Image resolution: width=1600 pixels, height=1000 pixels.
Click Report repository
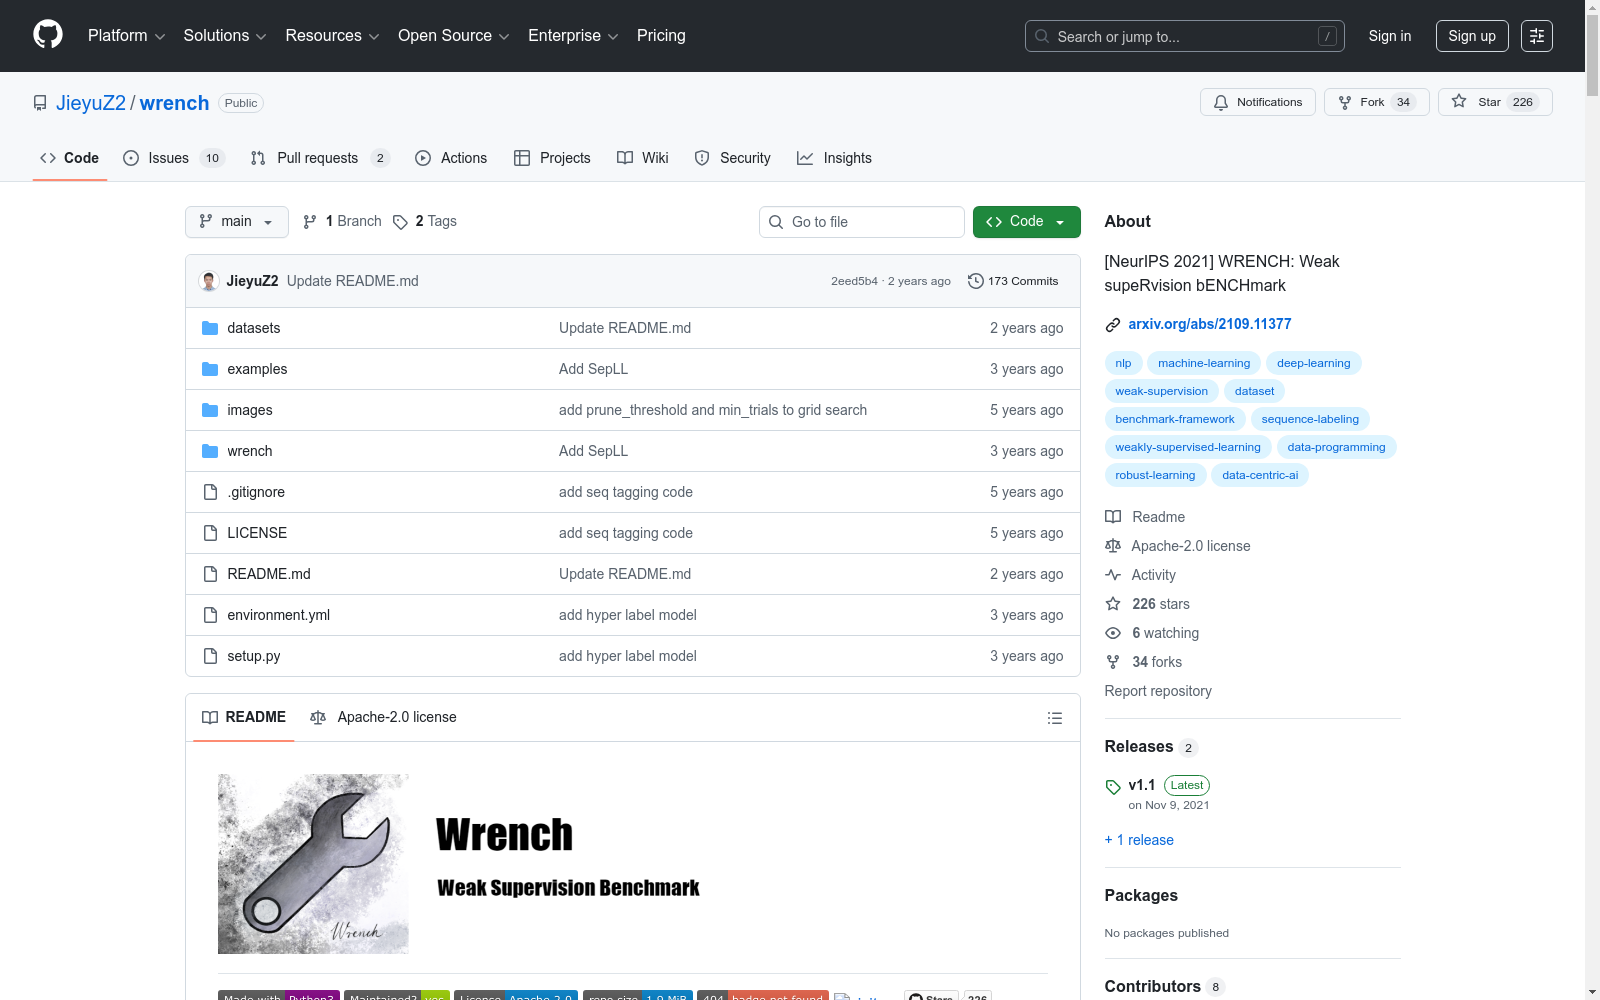[1158, 691]
